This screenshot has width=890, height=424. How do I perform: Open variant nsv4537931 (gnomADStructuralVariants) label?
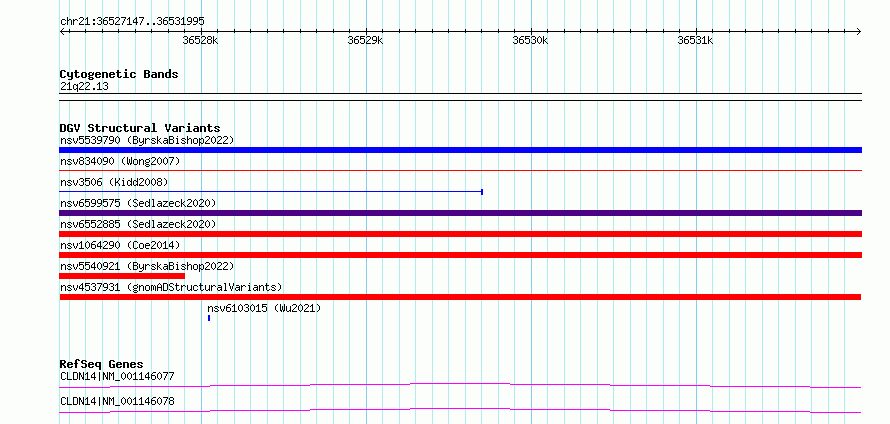pos(171,287)
